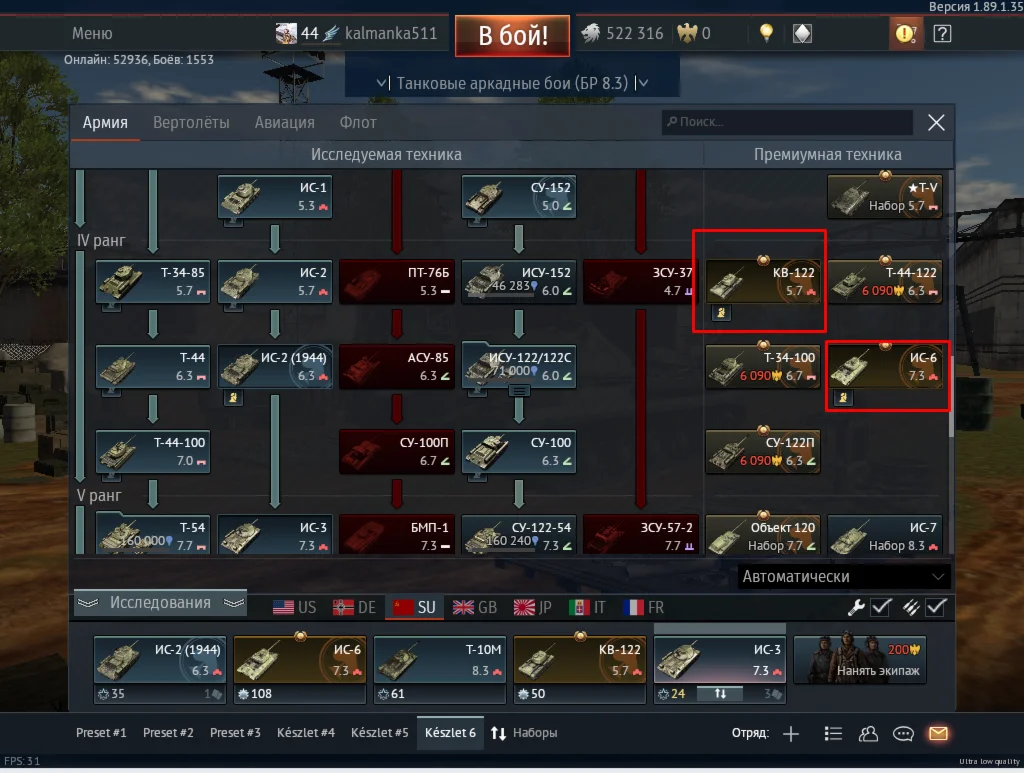The image size is (1024, 773).
Task: Switch to the Флот tab
Action: pyautogui.click(x=358, y=122)
